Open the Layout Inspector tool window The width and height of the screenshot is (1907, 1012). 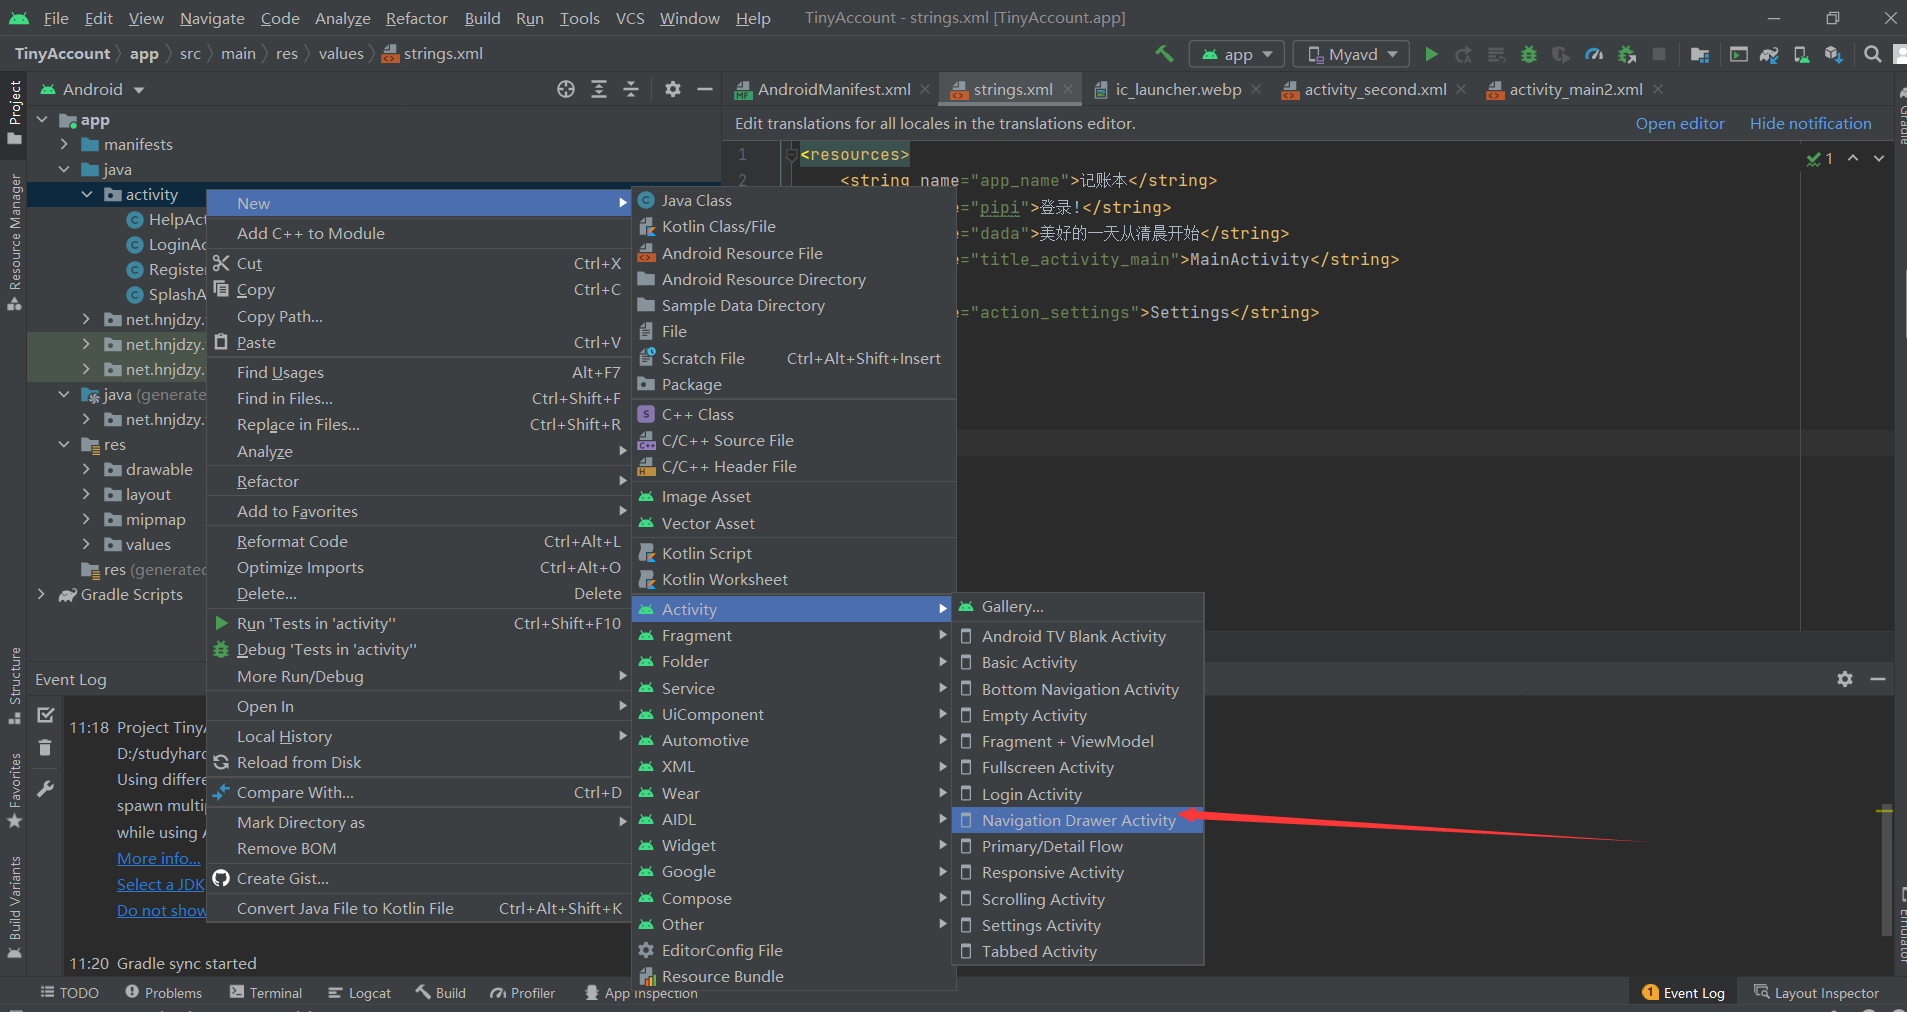click(x=1816, y=992)
